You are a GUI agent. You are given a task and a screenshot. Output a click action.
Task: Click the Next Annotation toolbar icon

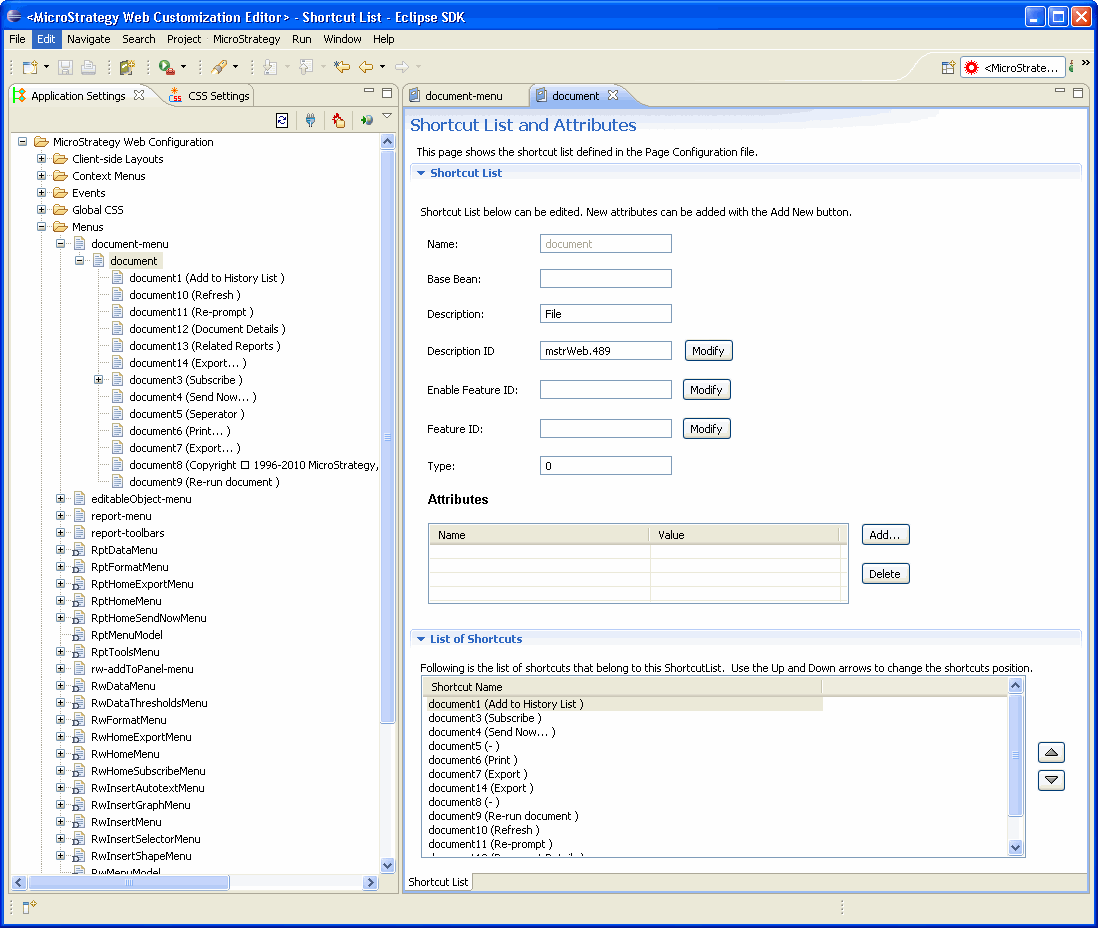pyautogui.click(x=270, y=67)
